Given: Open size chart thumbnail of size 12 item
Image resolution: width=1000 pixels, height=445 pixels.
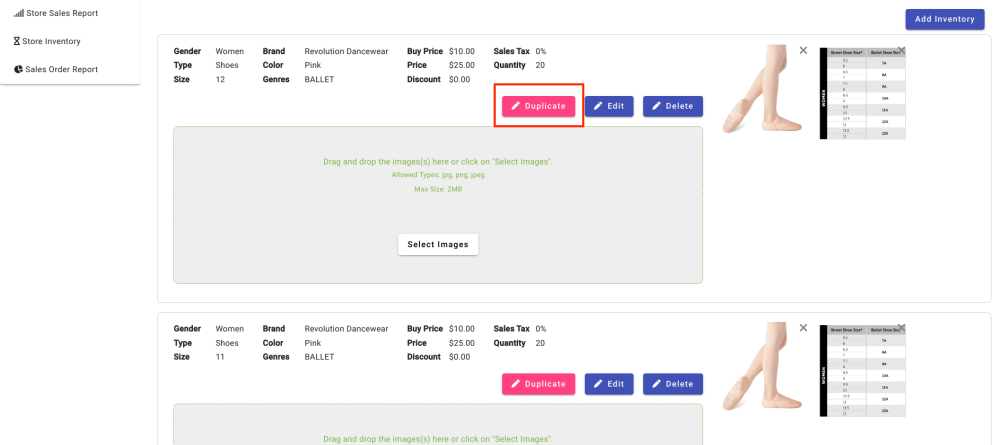Looking at the screenshot, I should [x=862, y=95].
